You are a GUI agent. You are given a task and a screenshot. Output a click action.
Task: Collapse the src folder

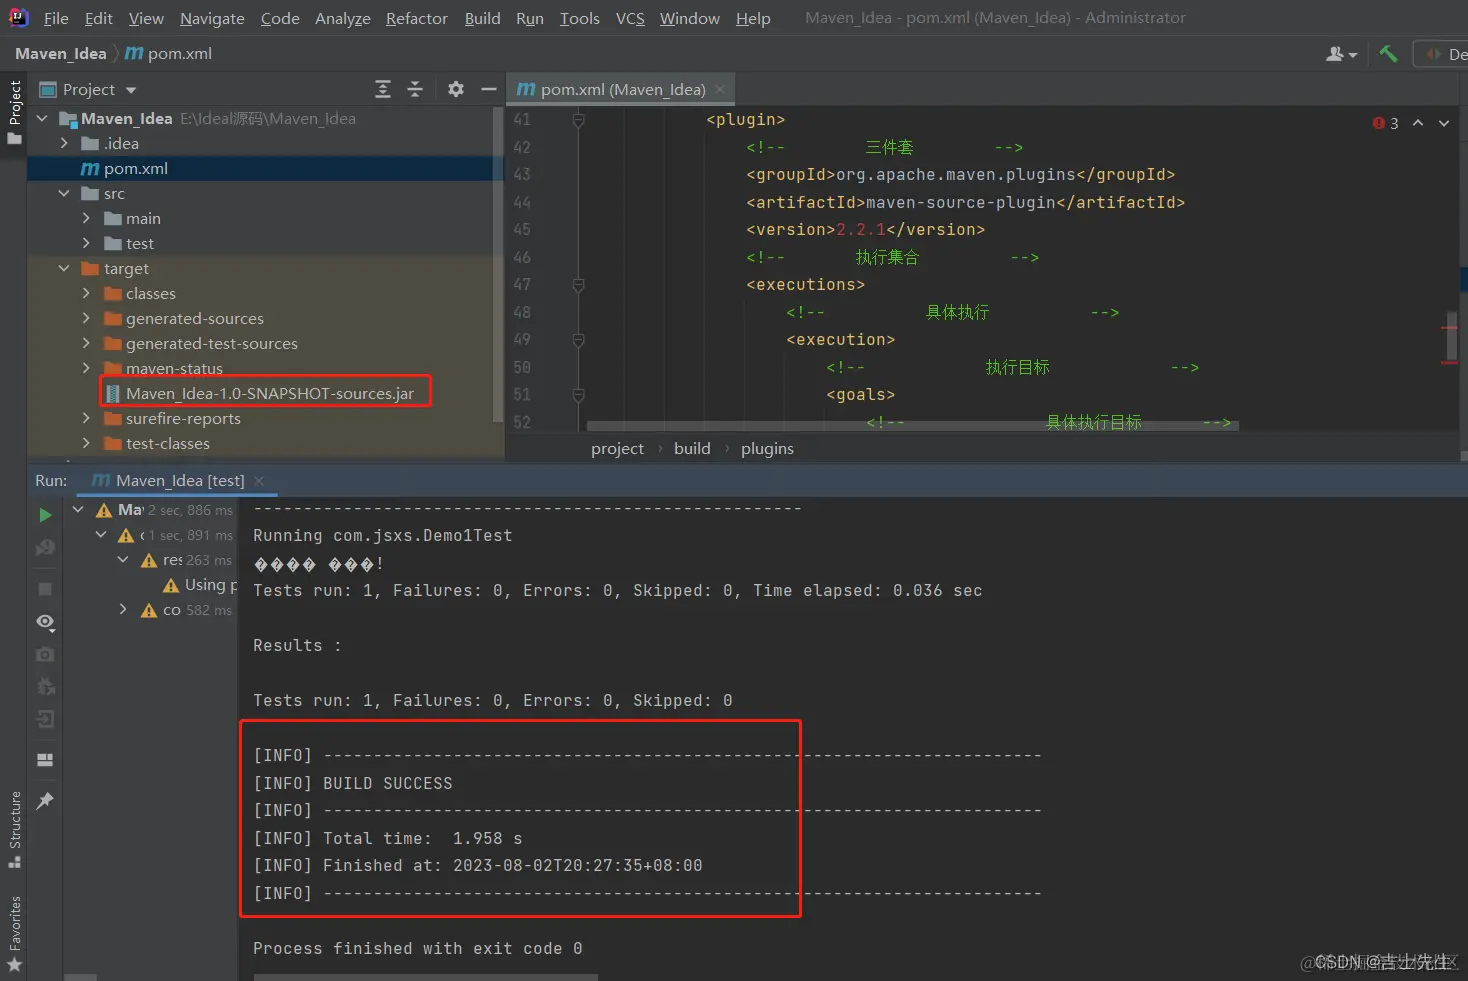(64, 193)
